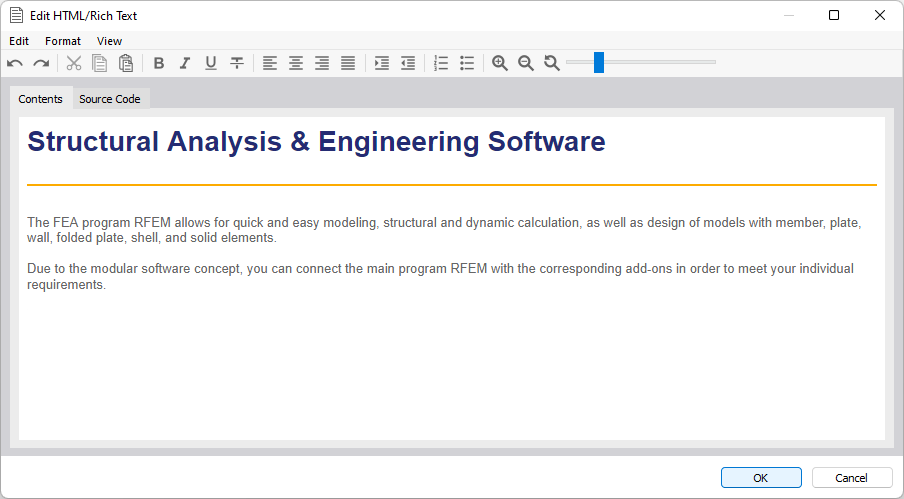Viewport: 904px width, 499px height.
Task: Click the heading 'Structural Analysis & Engineering Software'
Action: pyautogui.click(x=317, y=142)
